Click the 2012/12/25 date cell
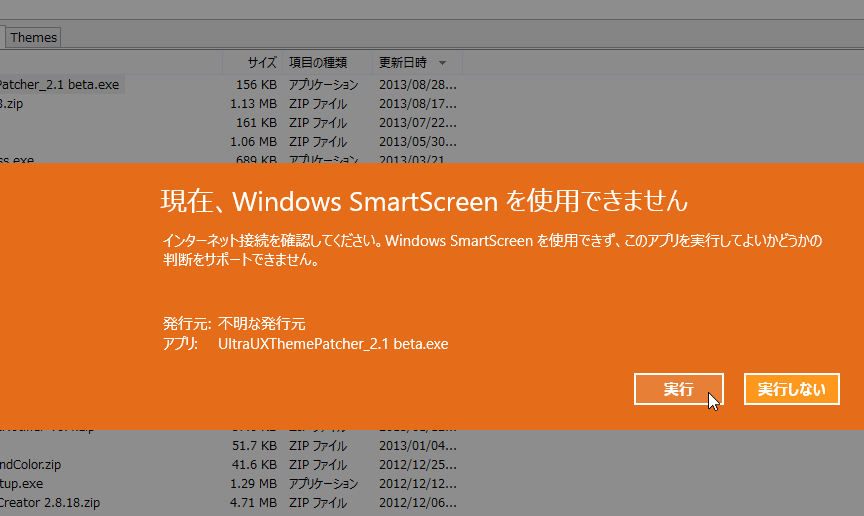The height and width of the screenshot is (516, 864). coord(418,464)
